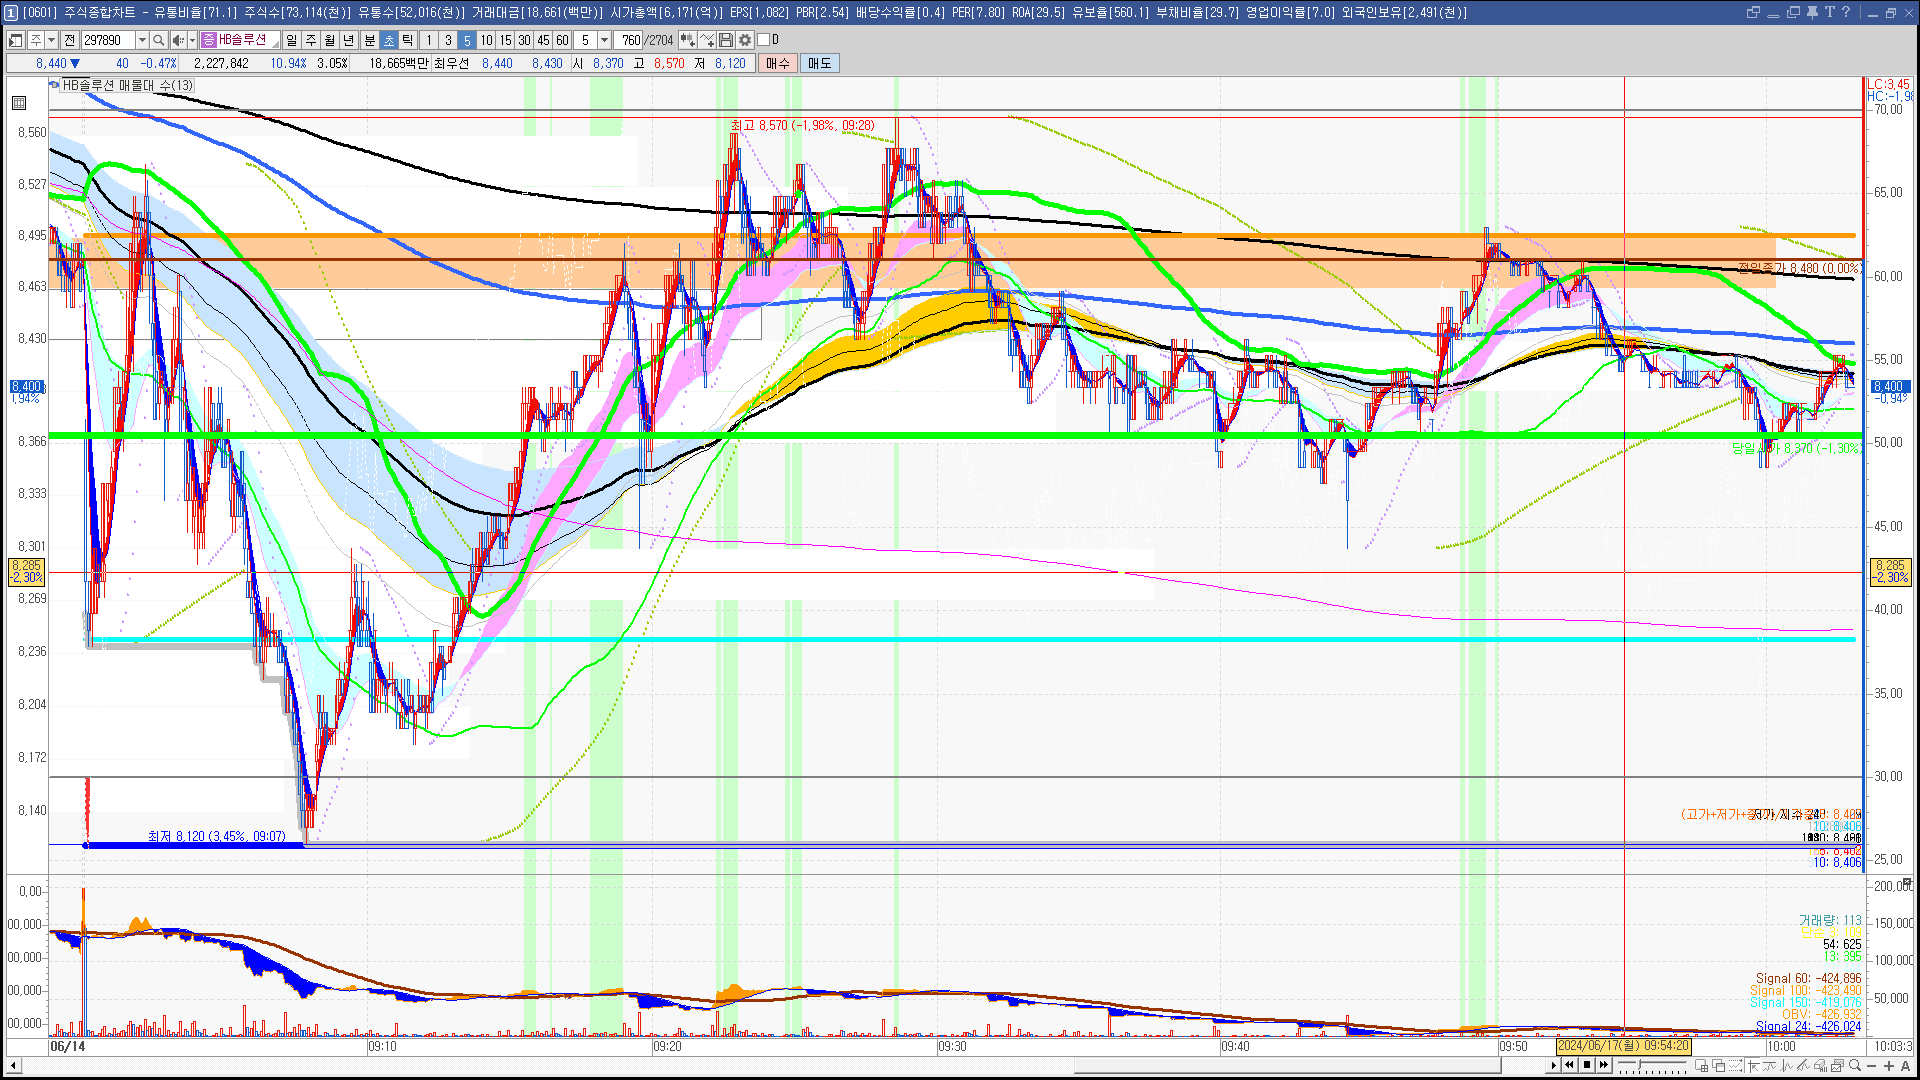Click the bottom magnifier zoom icon
The width and height of the screenshot is (1920, 1080).
1855,1066
